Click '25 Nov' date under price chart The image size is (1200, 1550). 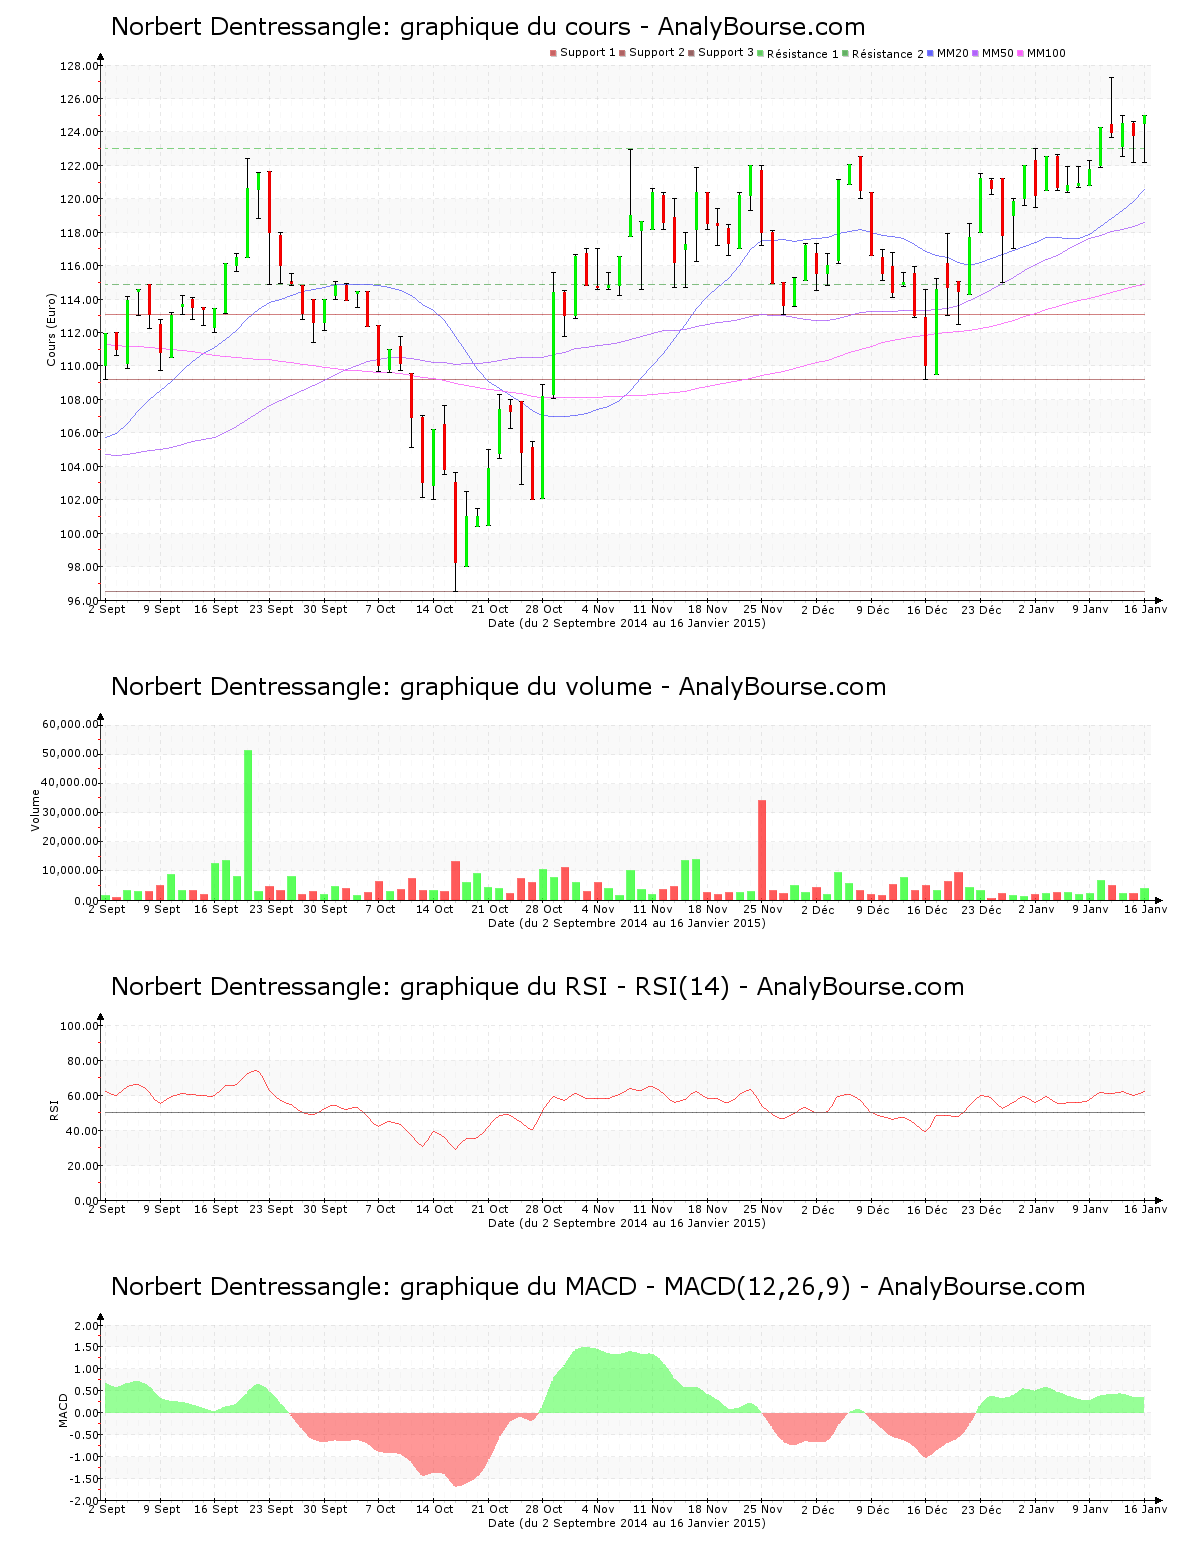pyautogui.click(x=763, y=609)
